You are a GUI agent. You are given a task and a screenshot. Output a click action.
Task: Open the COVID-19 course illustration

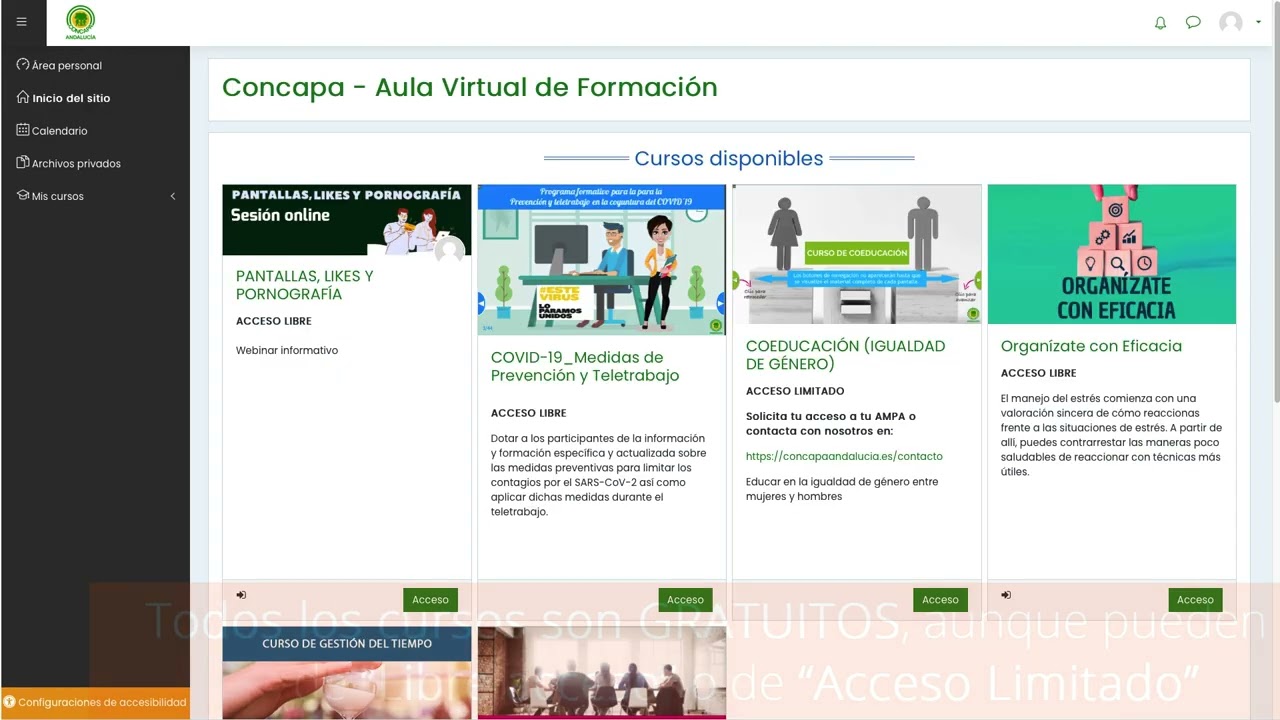[x=601, y=260]
